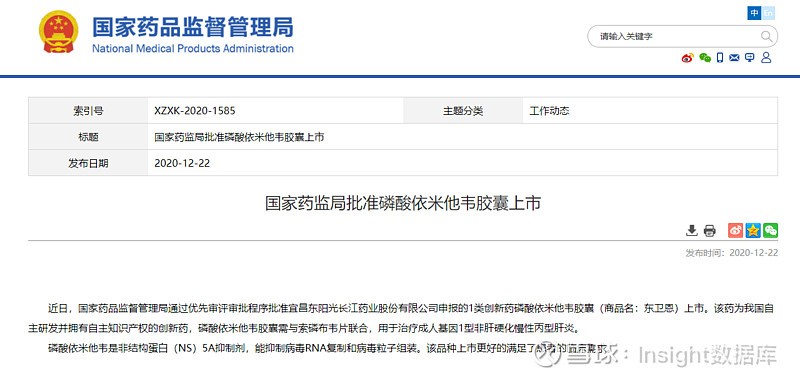Click the 索引号 label cell
The height and width of the screenshot is (379, 800).
coord(88,111)
